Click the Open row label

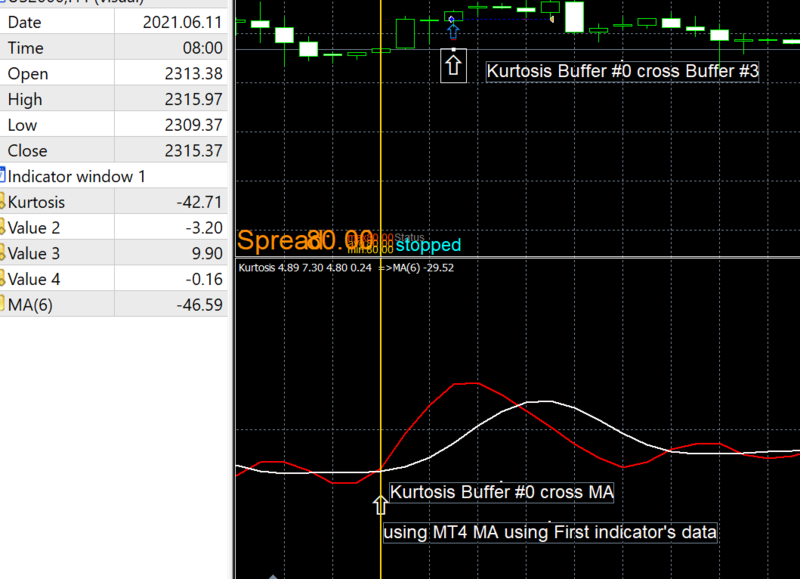tap(28, 74)
